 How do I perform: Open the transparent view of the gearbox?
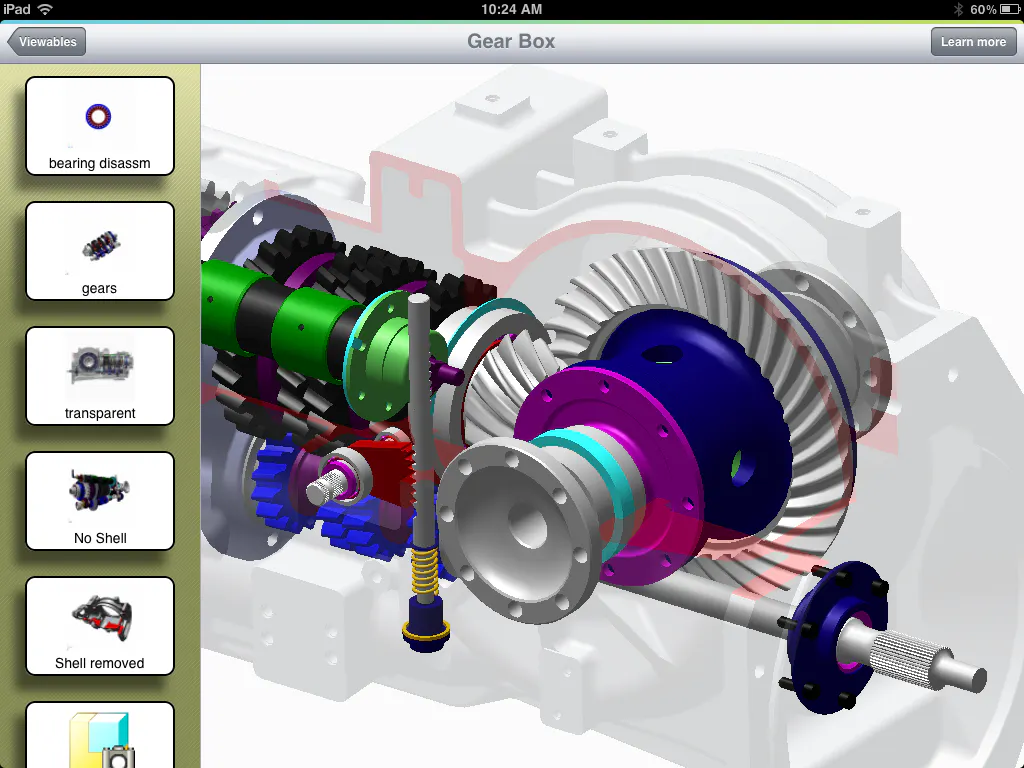(x=100, y=376)
